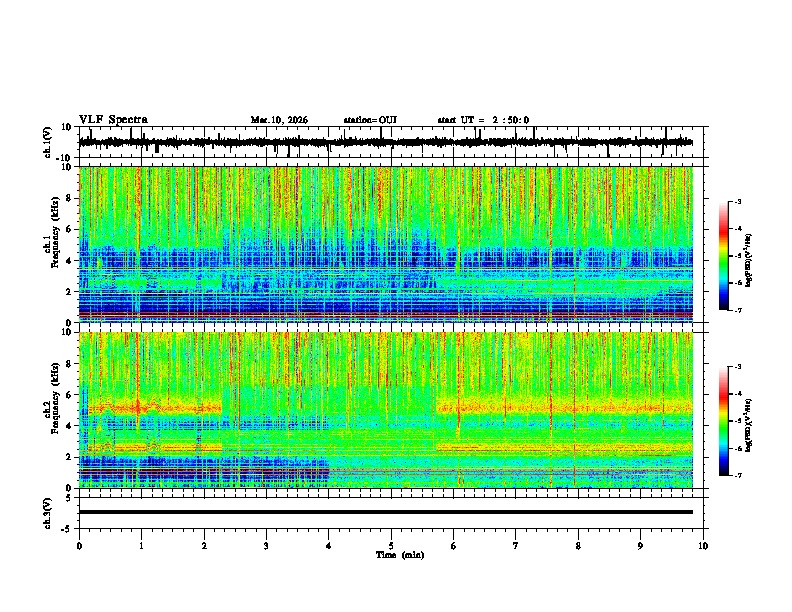Click the "6" kHz tick of ch.2 spectrogram
Viewport: 792px width, 612px height.
click(x=69, y=394)
